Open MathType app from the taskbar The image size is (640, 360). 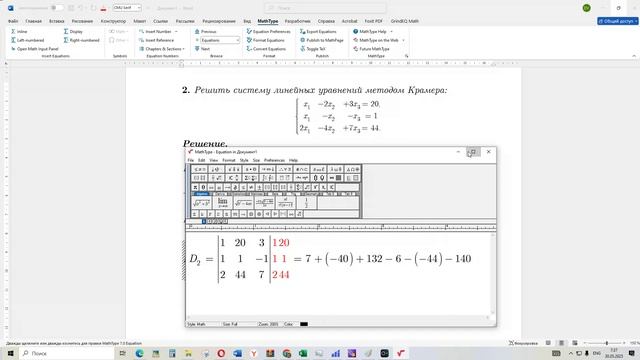coord(400,353)
